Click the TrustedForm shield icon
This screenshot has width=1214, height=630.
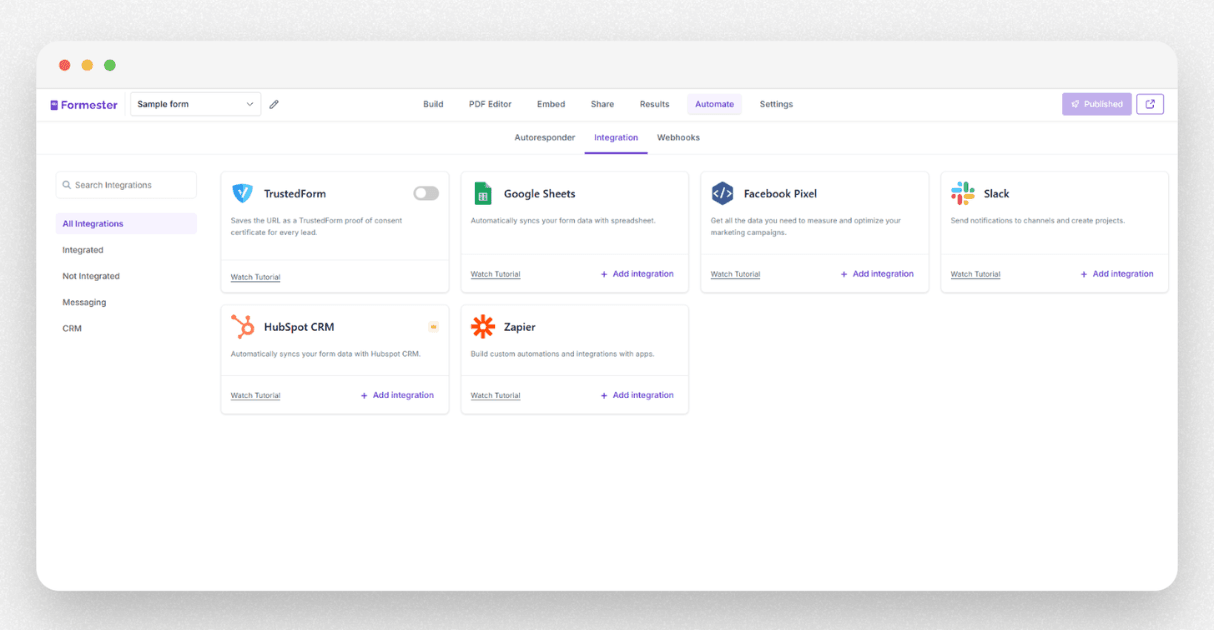tap(242, 194)
